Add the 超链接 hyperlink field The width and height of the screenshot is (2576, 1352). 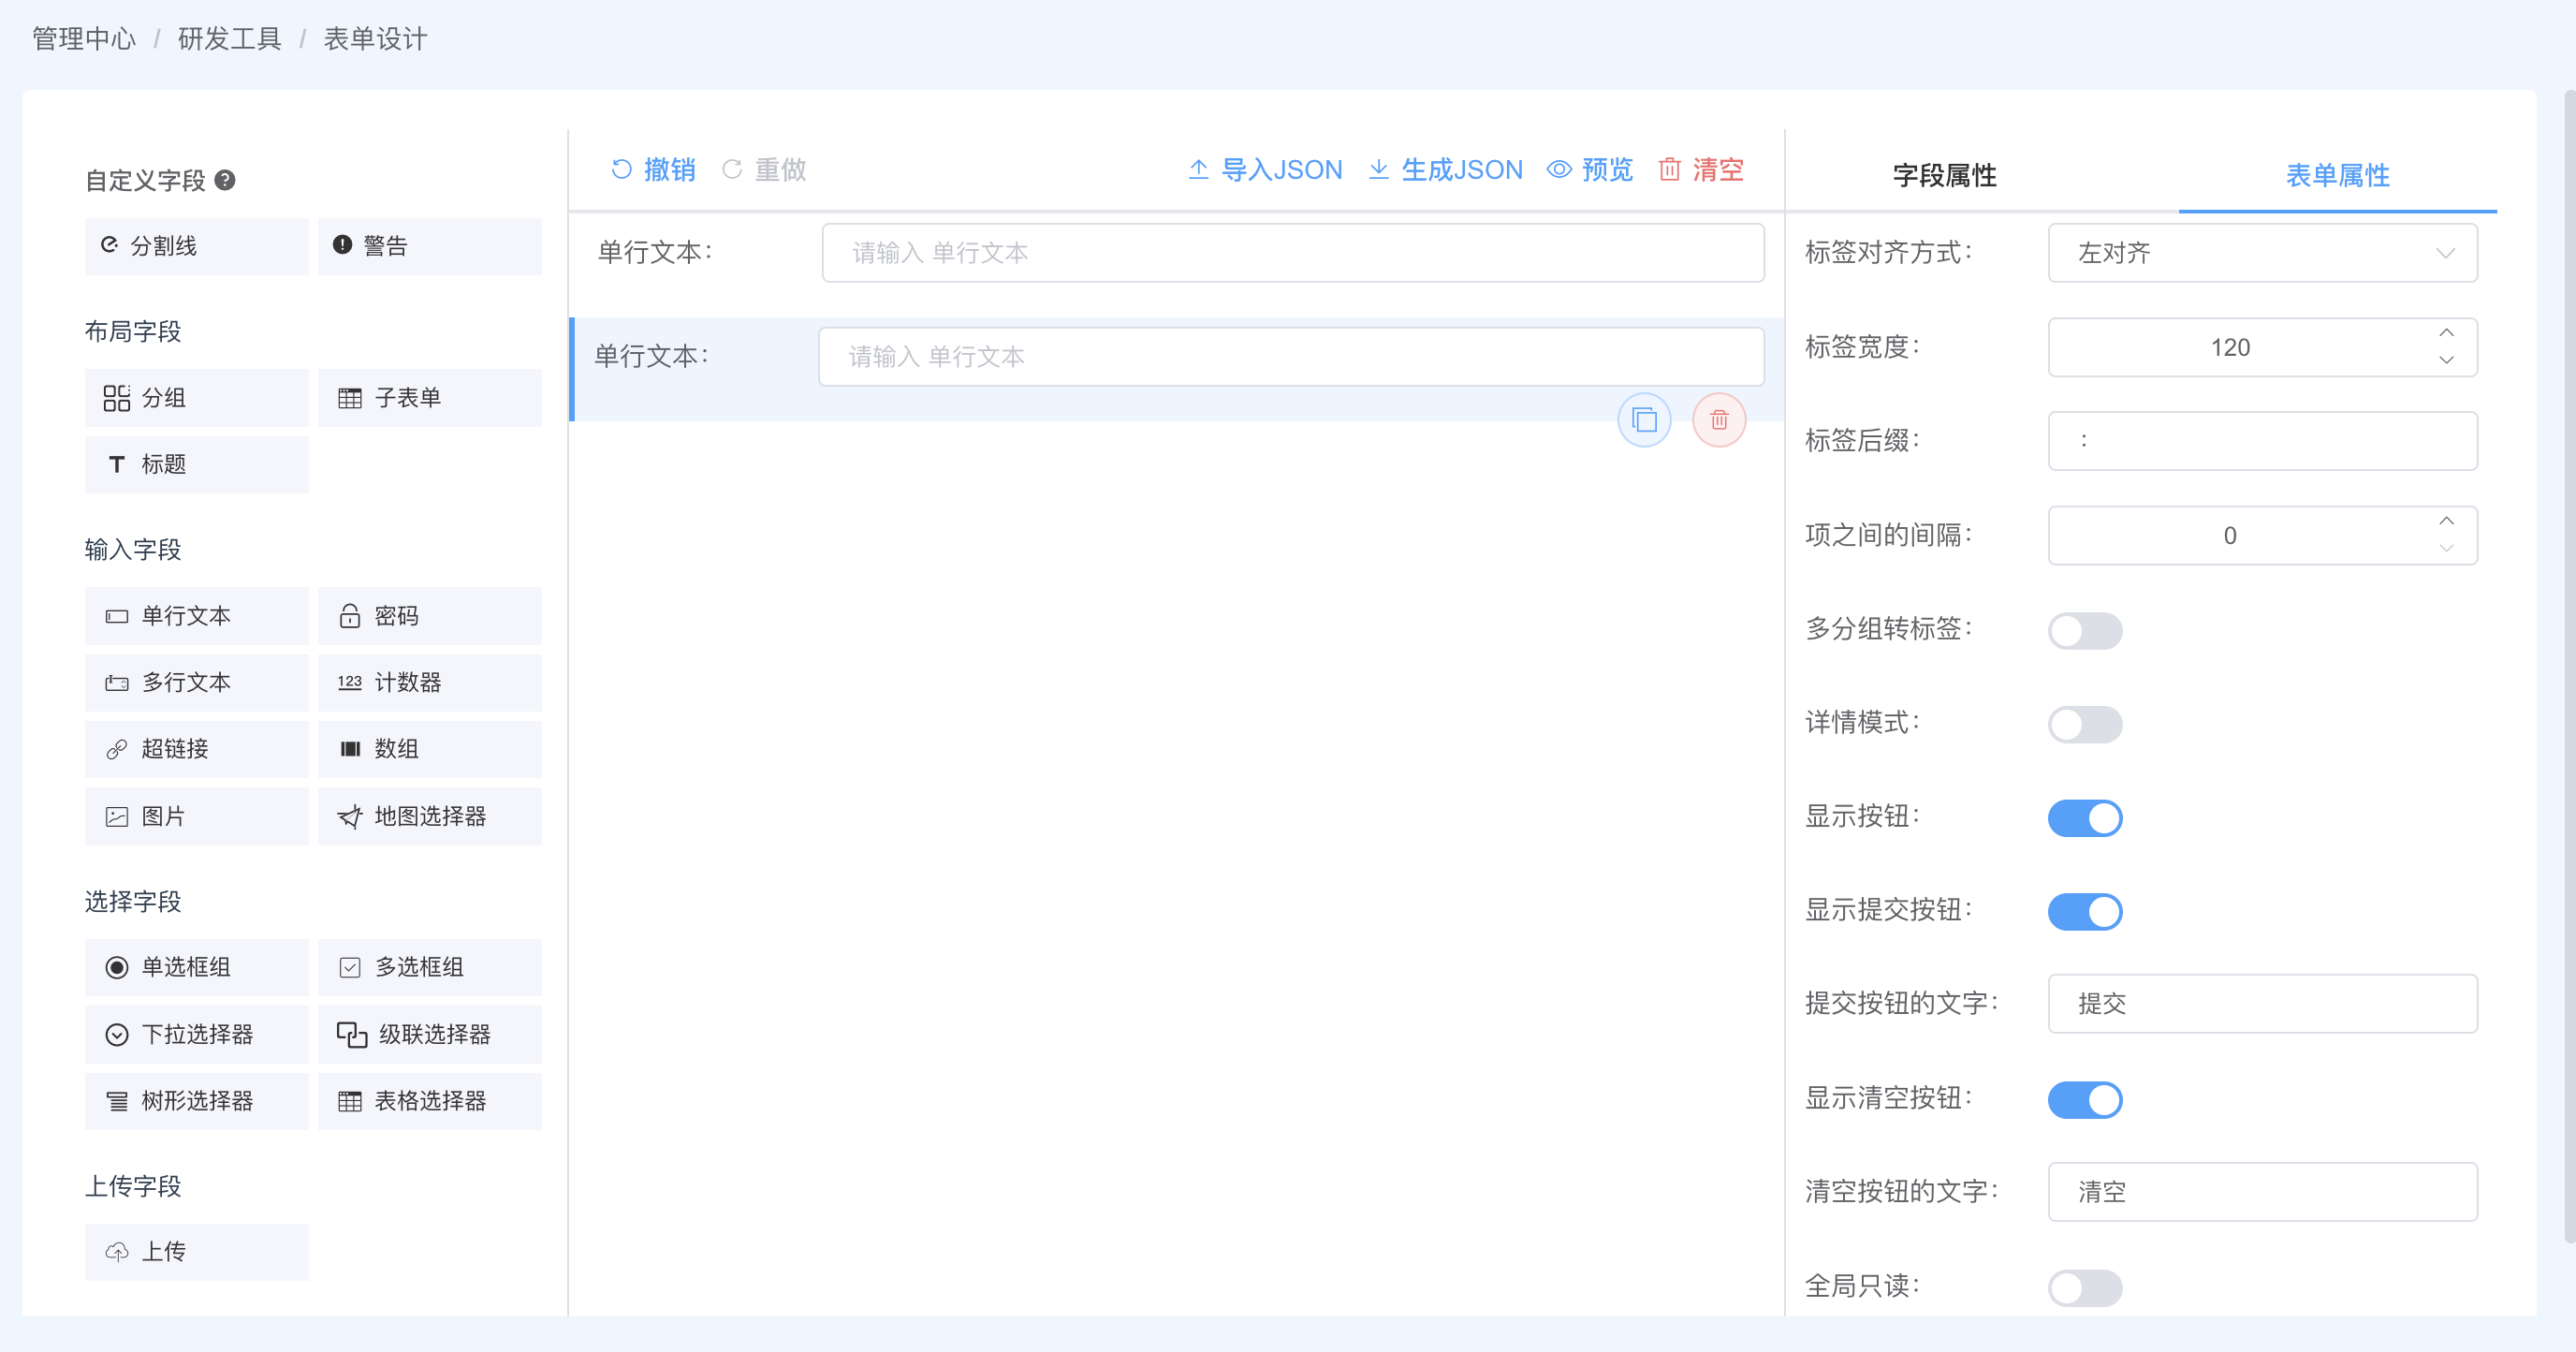point(196,749)
